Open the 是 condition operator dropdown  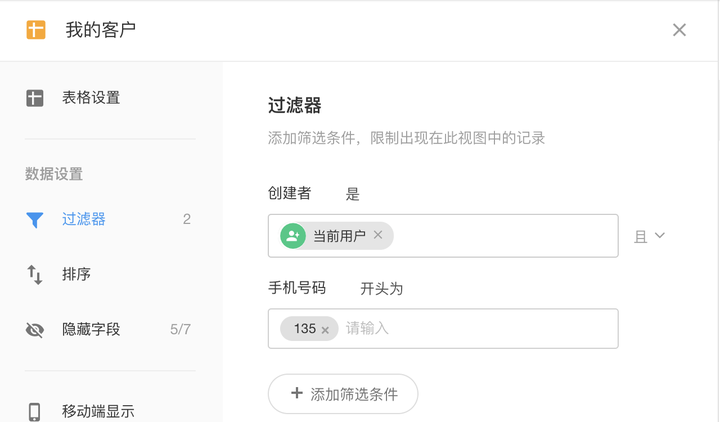pyautogui.click(x=352, y=194)
